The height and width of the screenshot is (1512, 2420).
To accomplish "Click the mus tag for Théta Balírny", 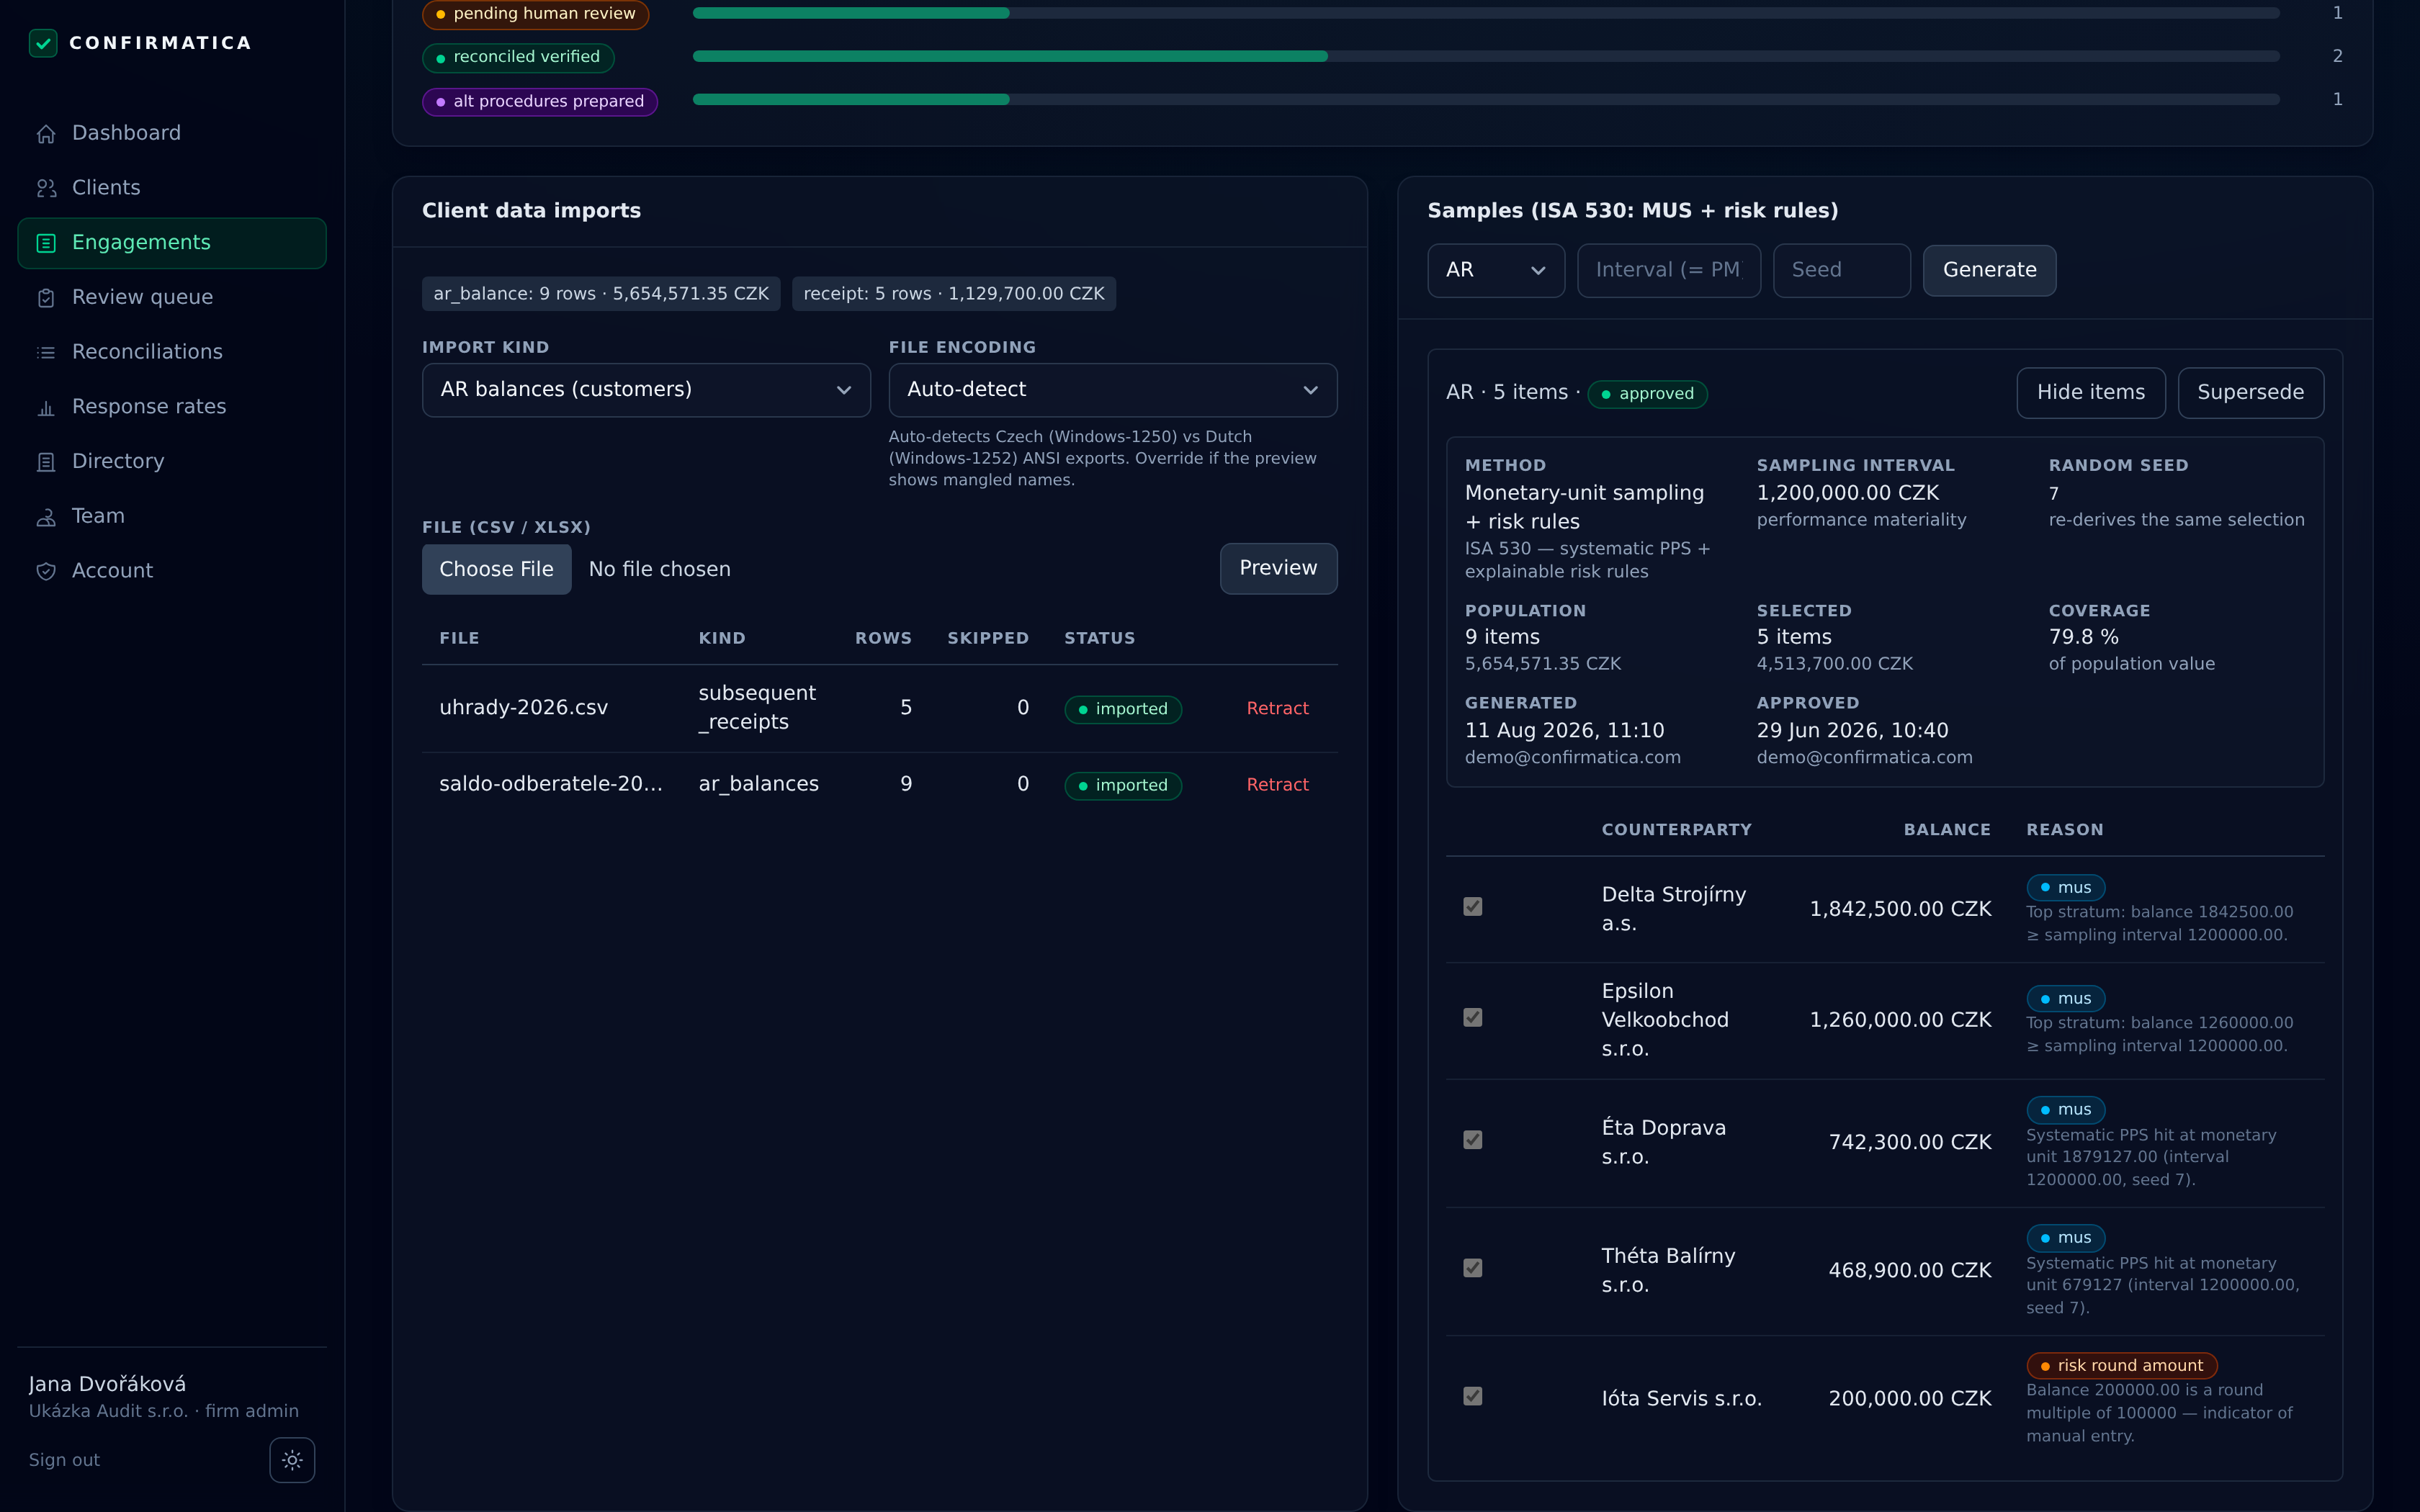I will pos(2066,1238).
